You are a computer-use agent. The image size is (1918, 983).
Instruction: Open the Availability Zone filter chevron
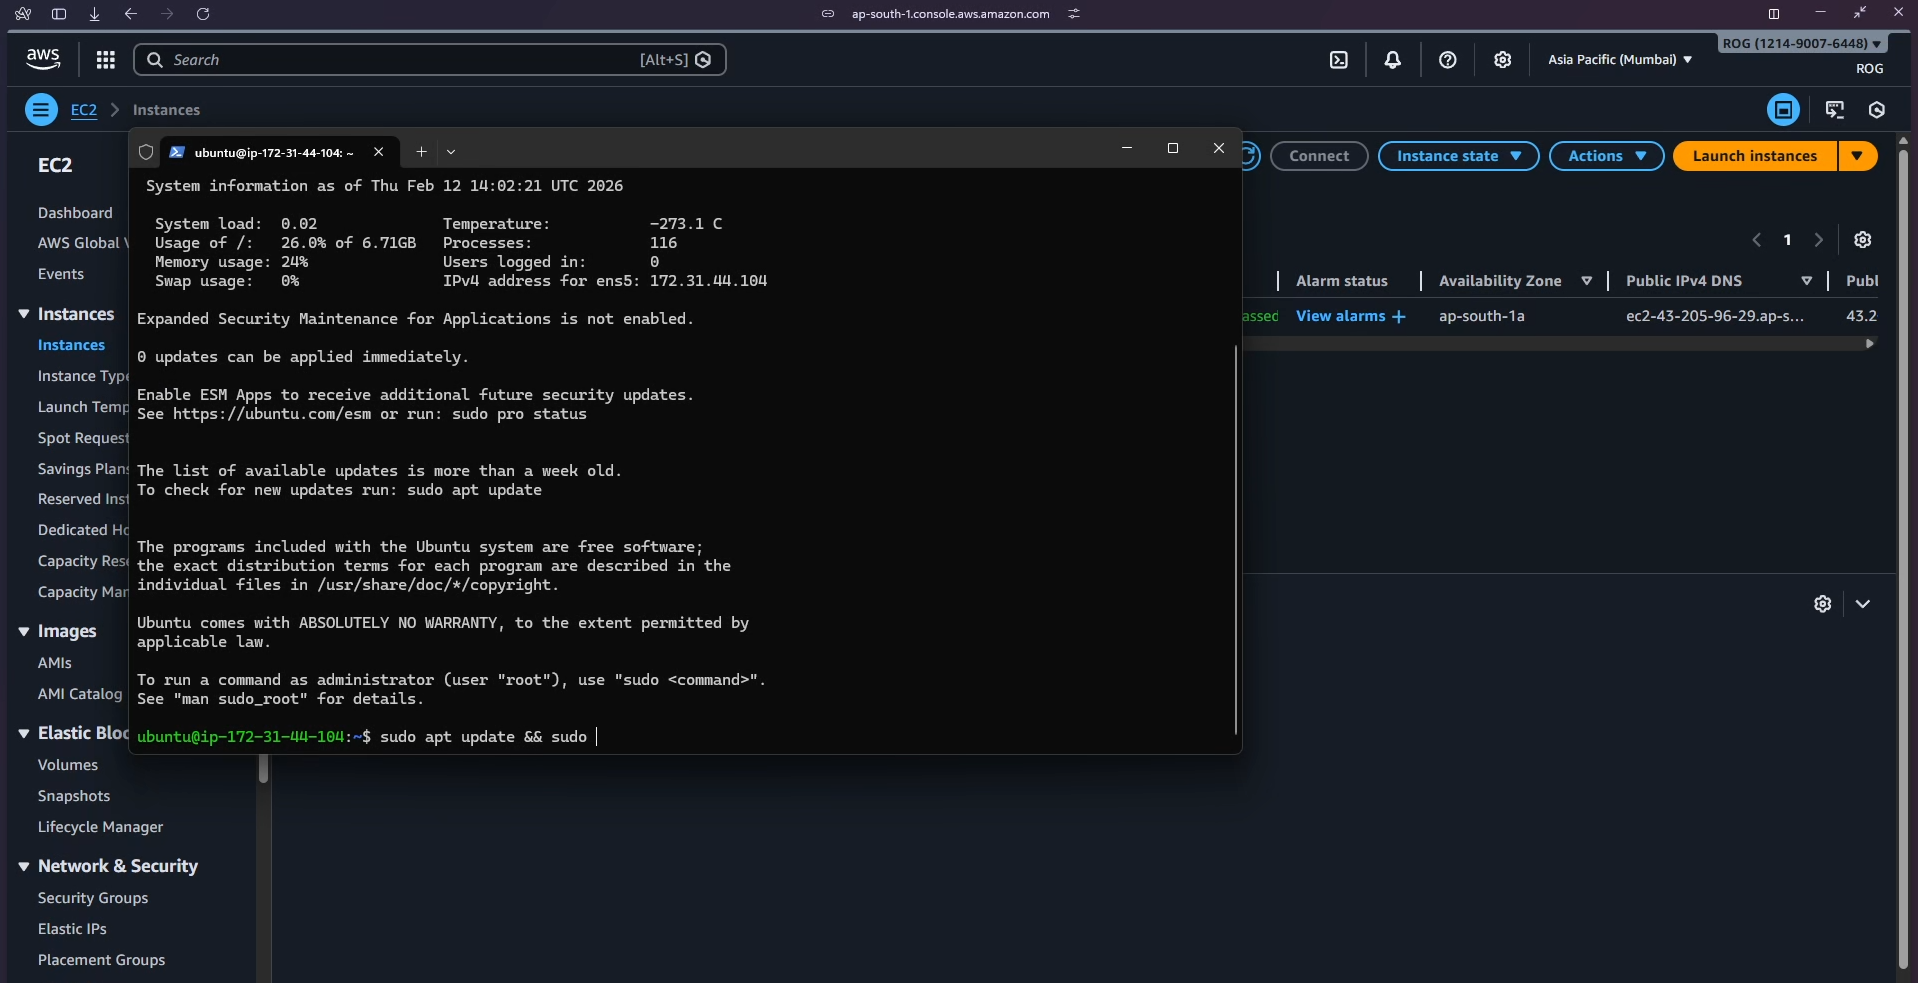tap(1587, 281)
